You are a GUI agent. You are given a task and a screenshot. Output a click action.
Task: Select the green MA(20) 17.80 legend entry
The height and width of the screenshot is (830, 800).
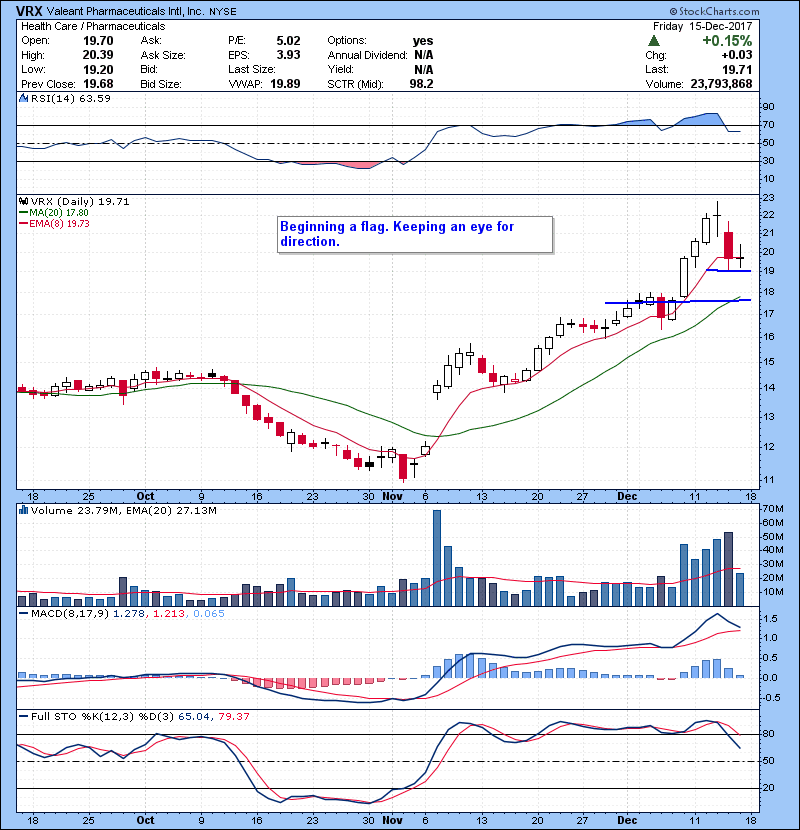(x=53, y=212)
